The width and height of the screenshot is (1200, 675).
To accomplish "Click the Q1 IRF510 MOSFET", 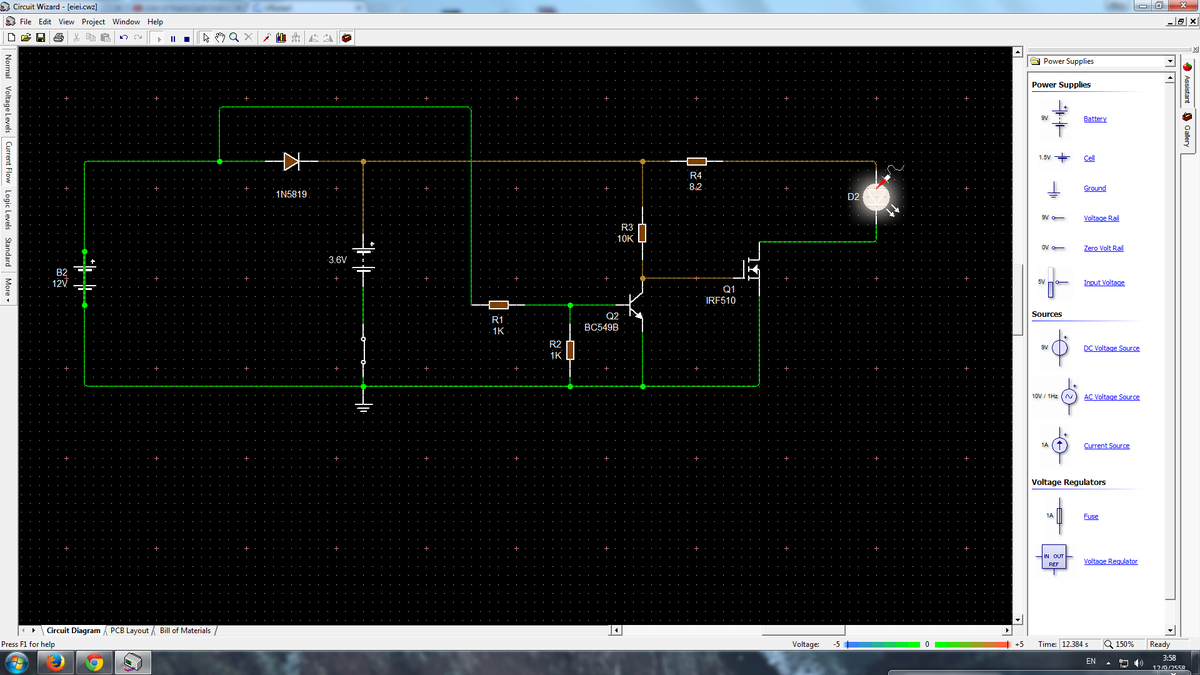I will 750,268.
